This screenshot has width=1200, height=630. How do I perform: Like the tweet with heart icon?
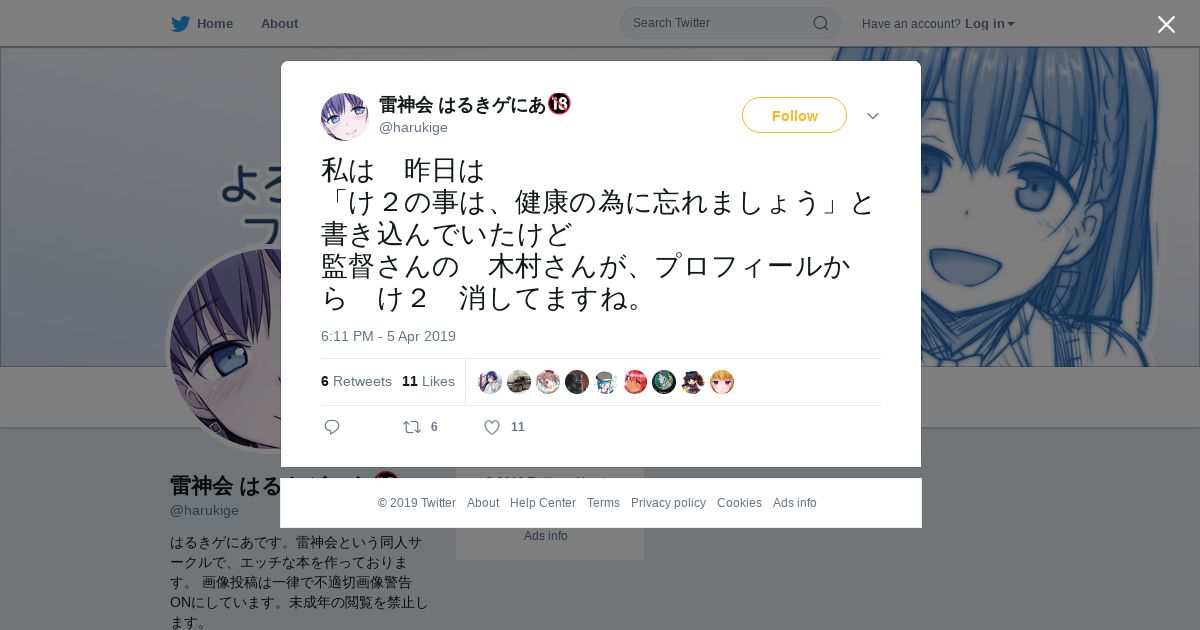492,427
